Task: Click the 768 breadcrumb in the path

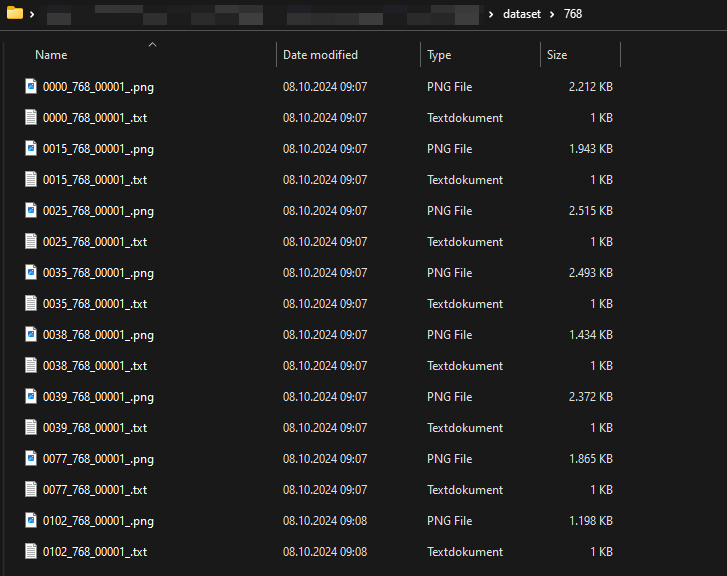Action: point(572,14)
